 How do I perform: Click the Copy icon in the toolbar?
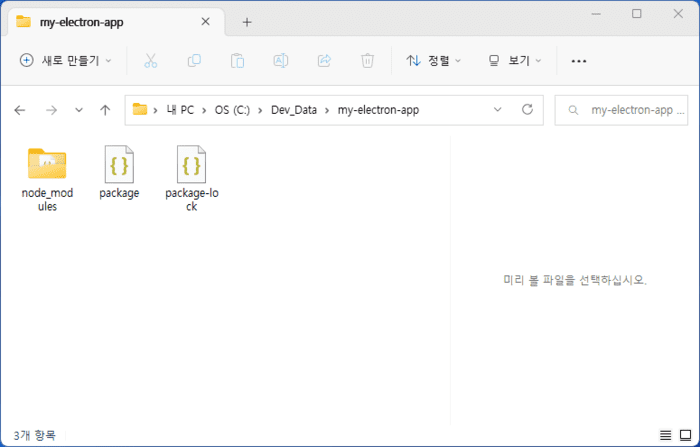[194, 60]
